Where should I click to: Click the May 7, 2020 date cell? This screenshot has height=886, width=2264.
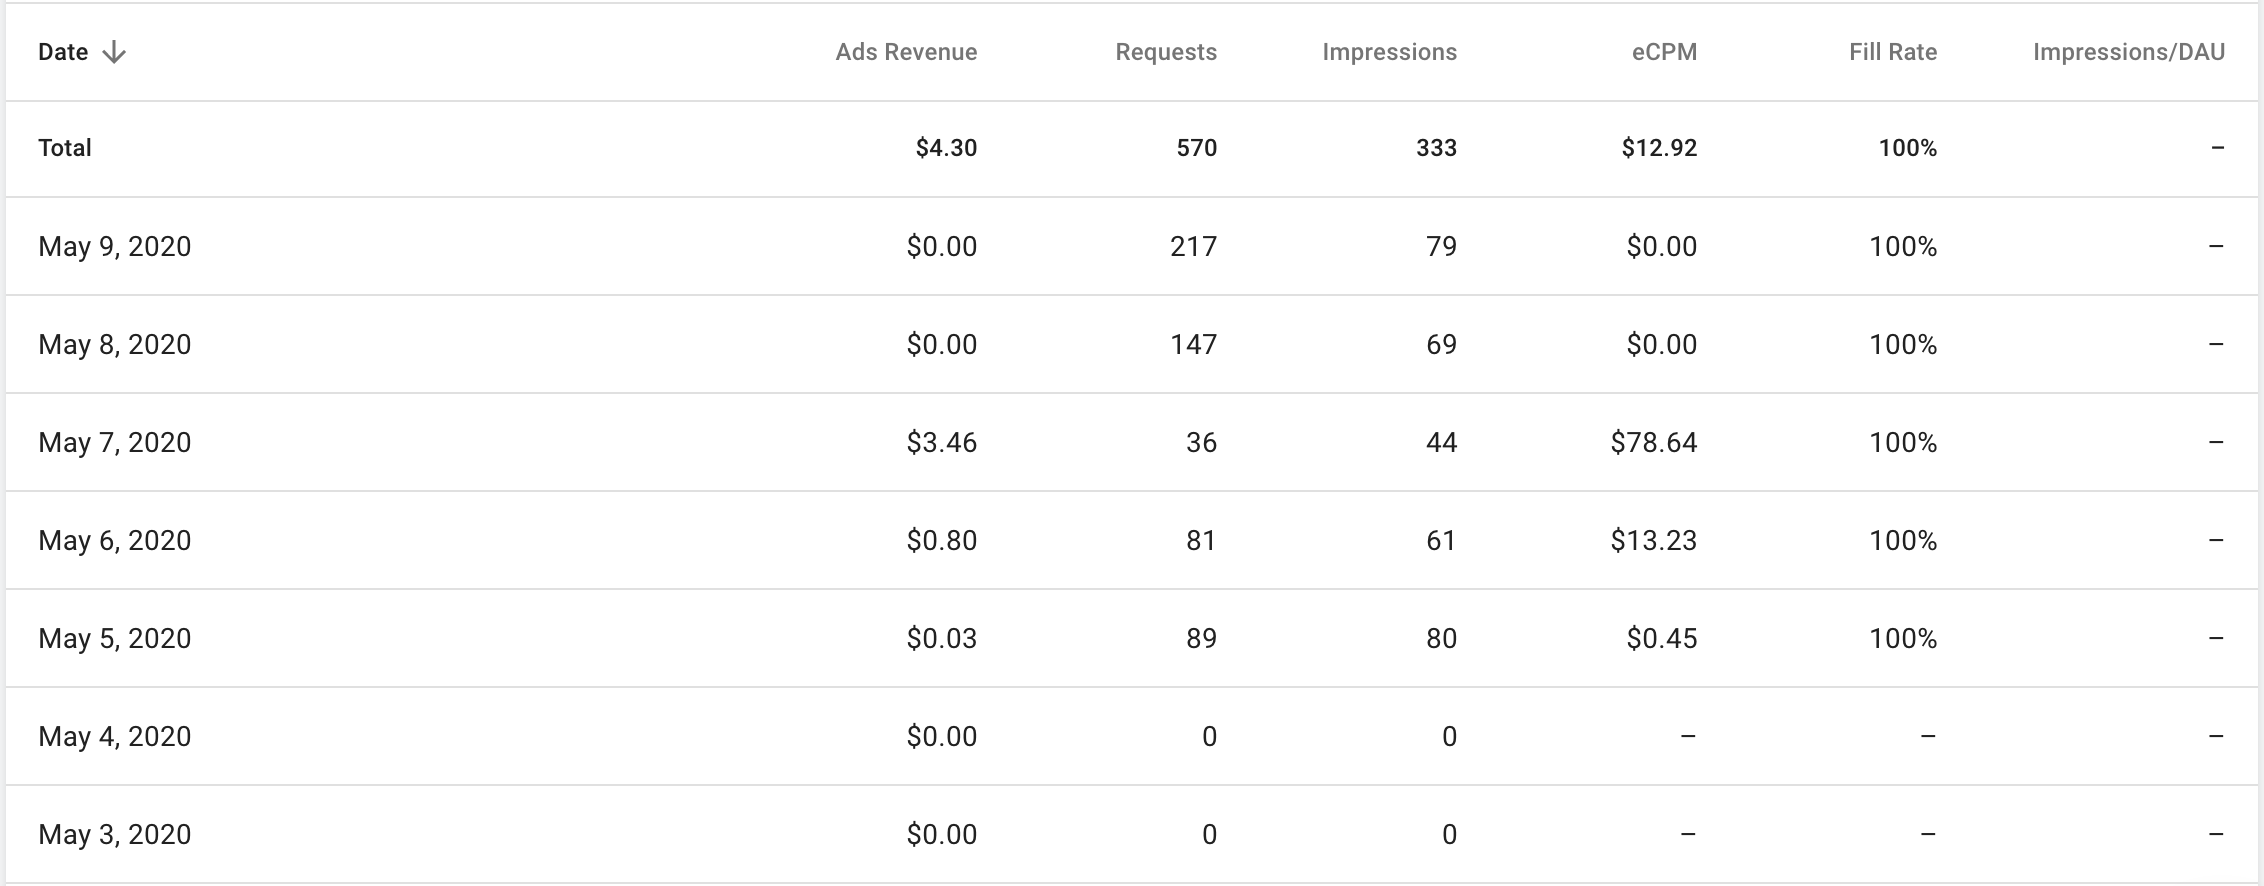(x=114, y=443)
